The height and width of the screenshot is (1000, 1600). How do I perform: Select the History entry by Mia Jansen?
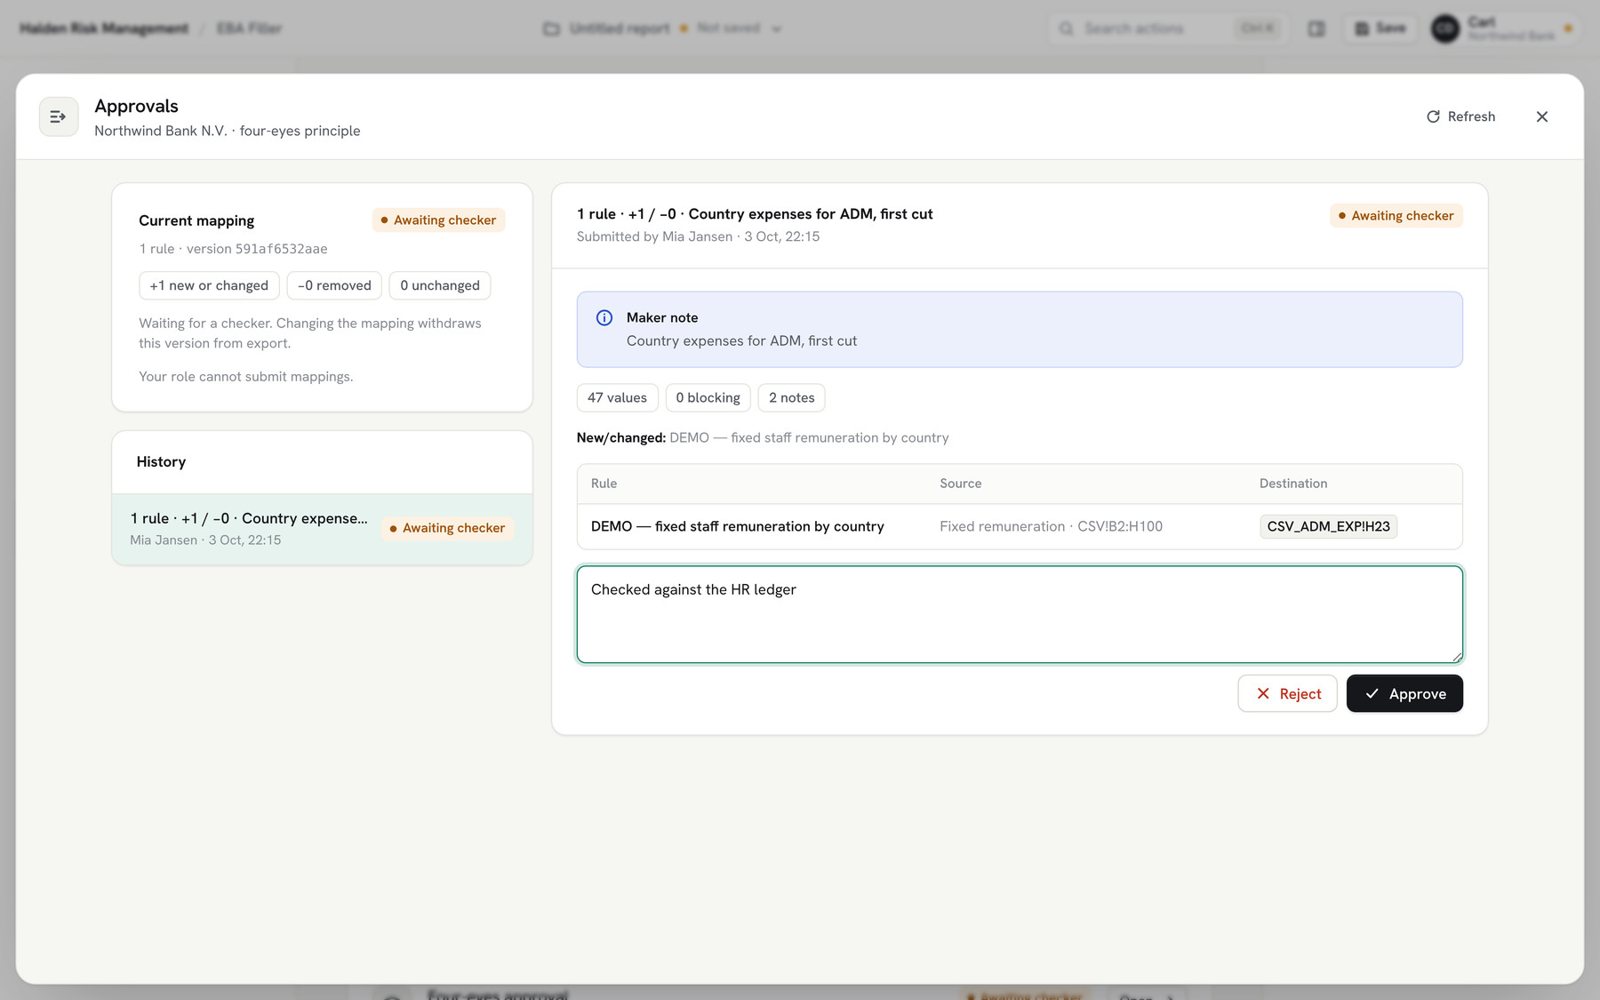pyautogui.click(x=322, y=529)
